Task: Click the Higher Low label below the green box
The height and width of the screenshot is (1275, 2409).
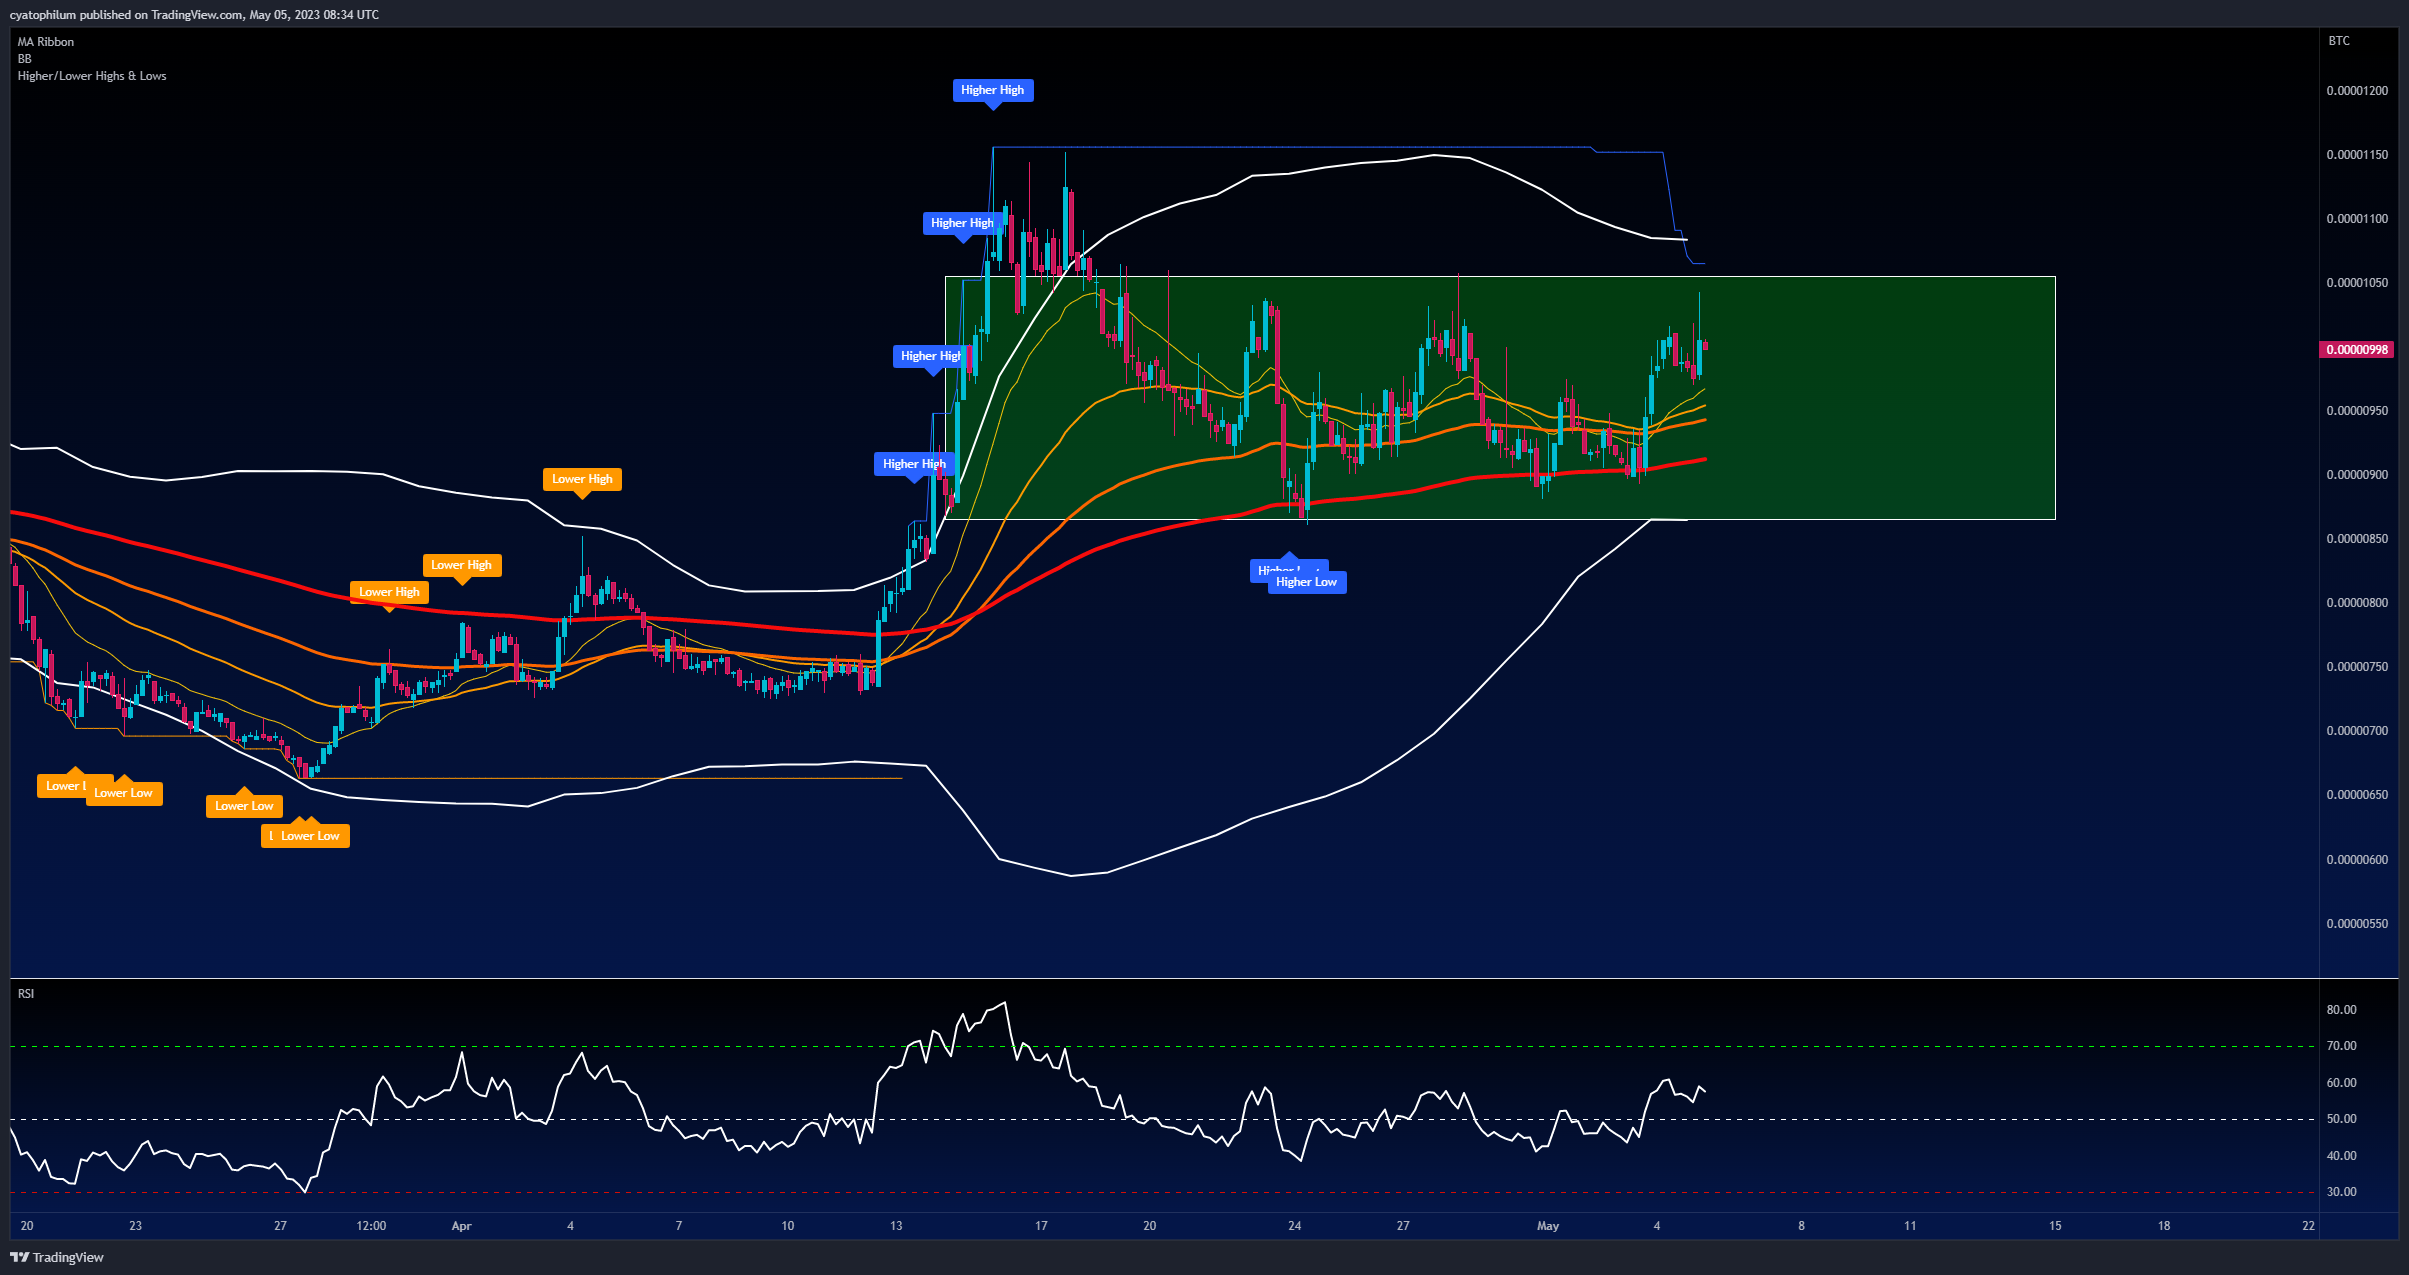Action: click(1307, 582)
